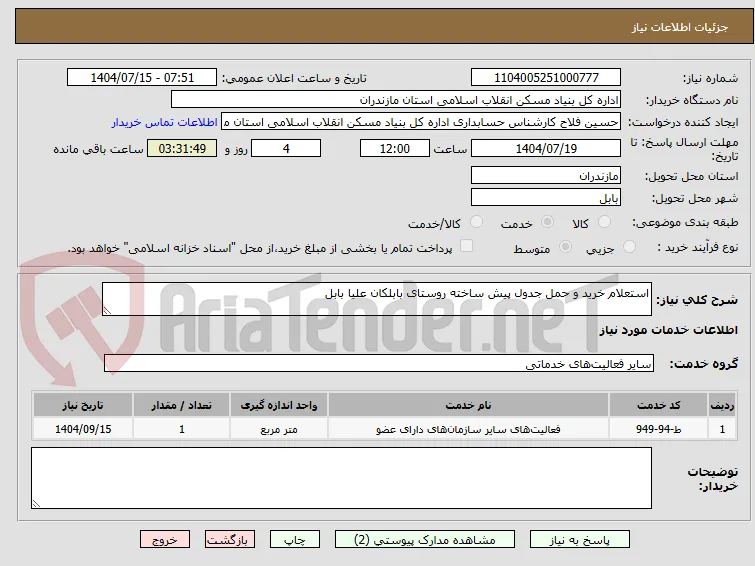Click the deadline date field 1404/07/19
The height and width of the screenshot is (566, 755).
click(546, 148)
